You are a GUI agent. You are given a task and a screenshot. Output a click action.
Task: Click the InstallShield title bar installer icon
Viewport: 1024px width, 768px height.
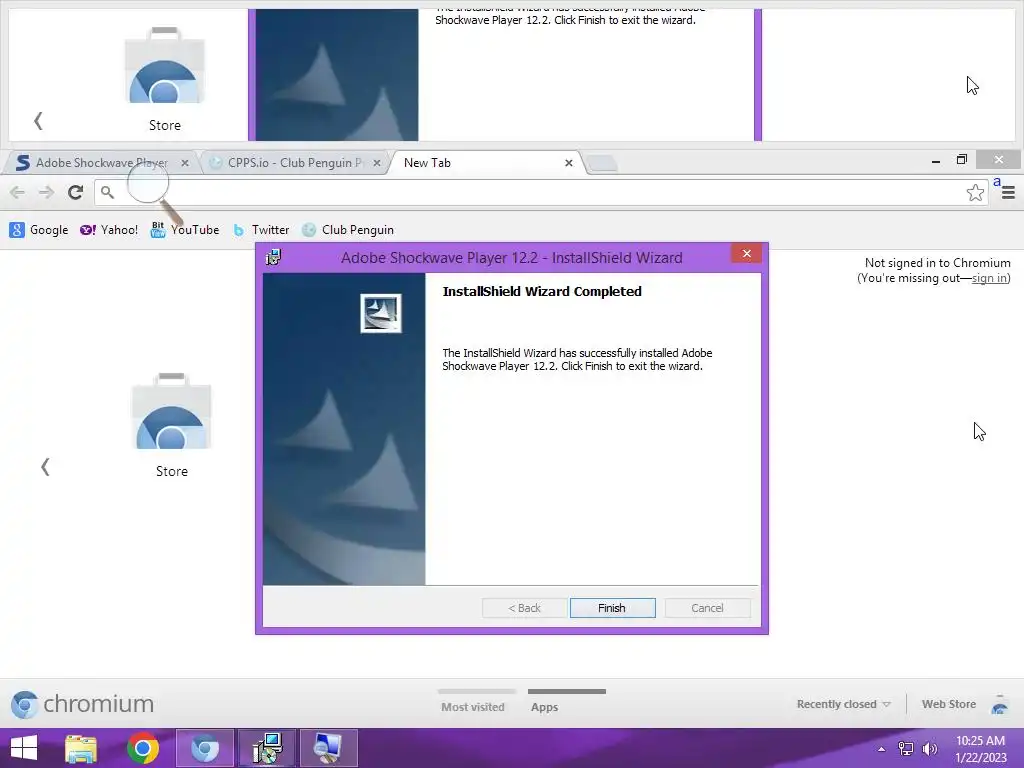click(x=274, y=257)
